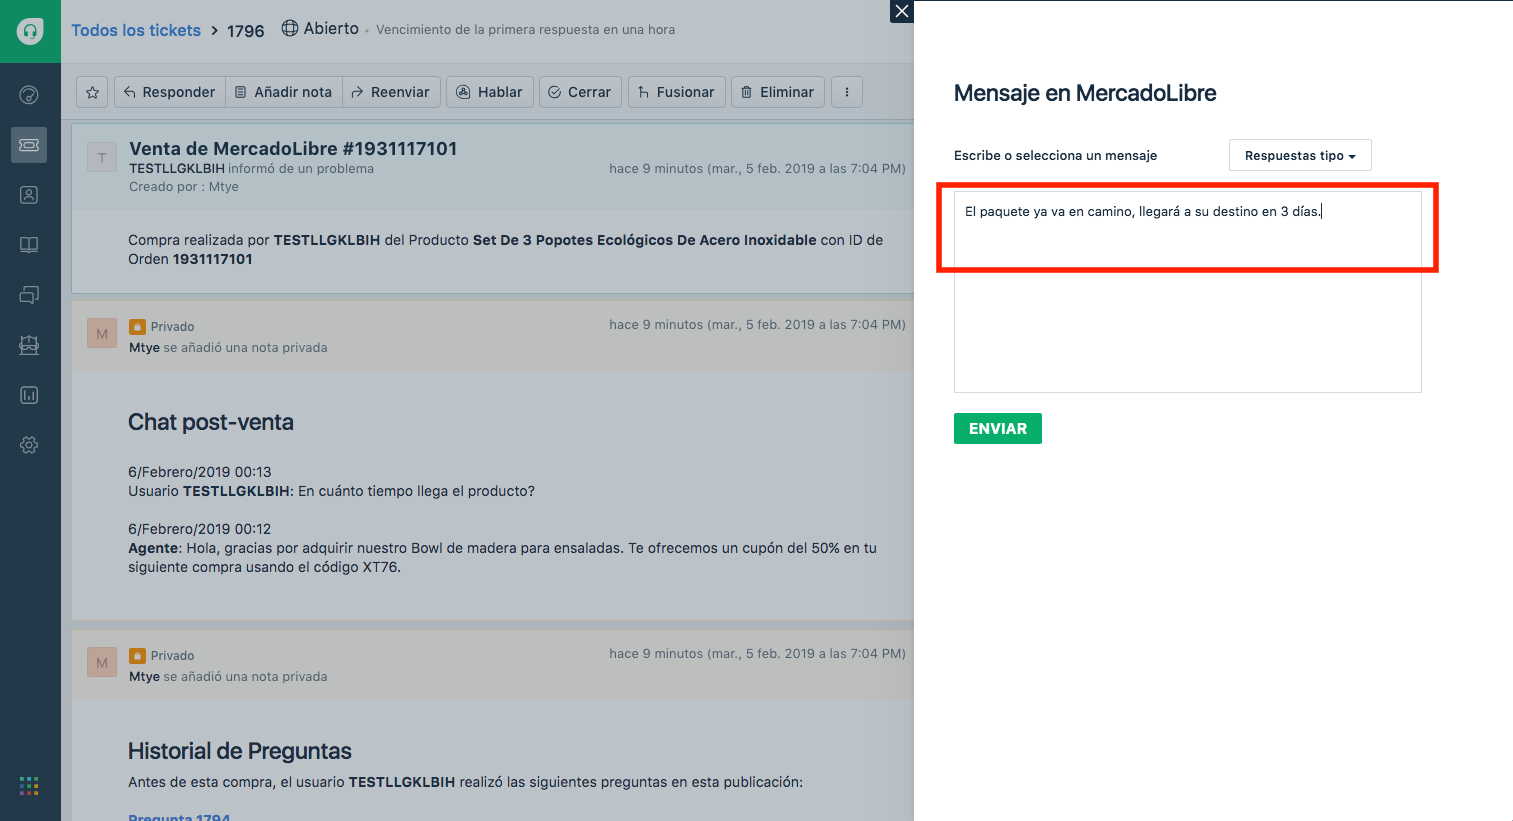Screen dimensions: 1513x821
Task: Open the Pregunta 1794 link
Action: click(179, 817)
